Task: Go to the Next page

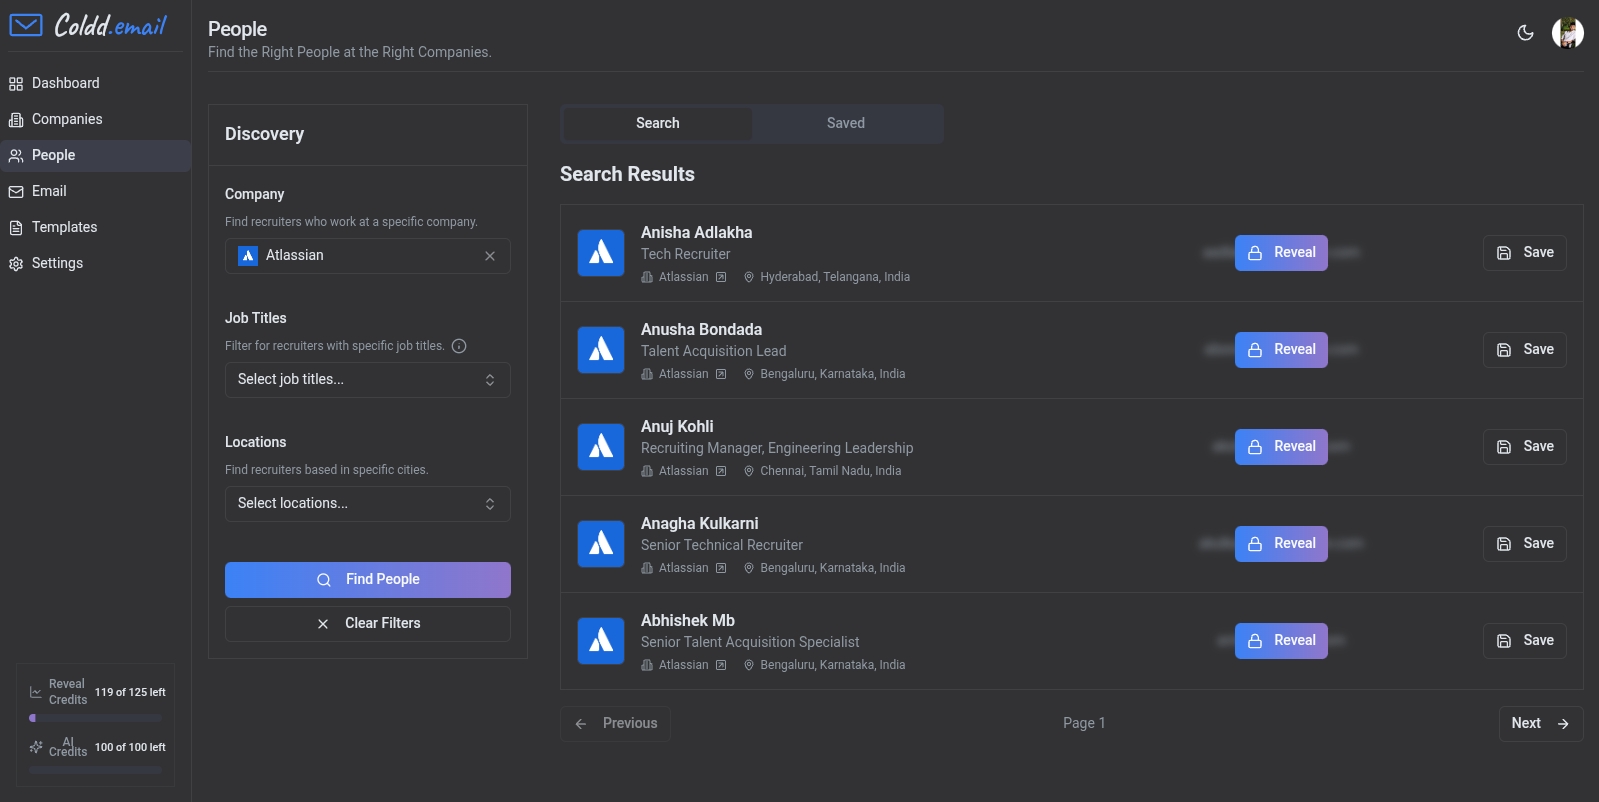Action: tap(1541, 724)
